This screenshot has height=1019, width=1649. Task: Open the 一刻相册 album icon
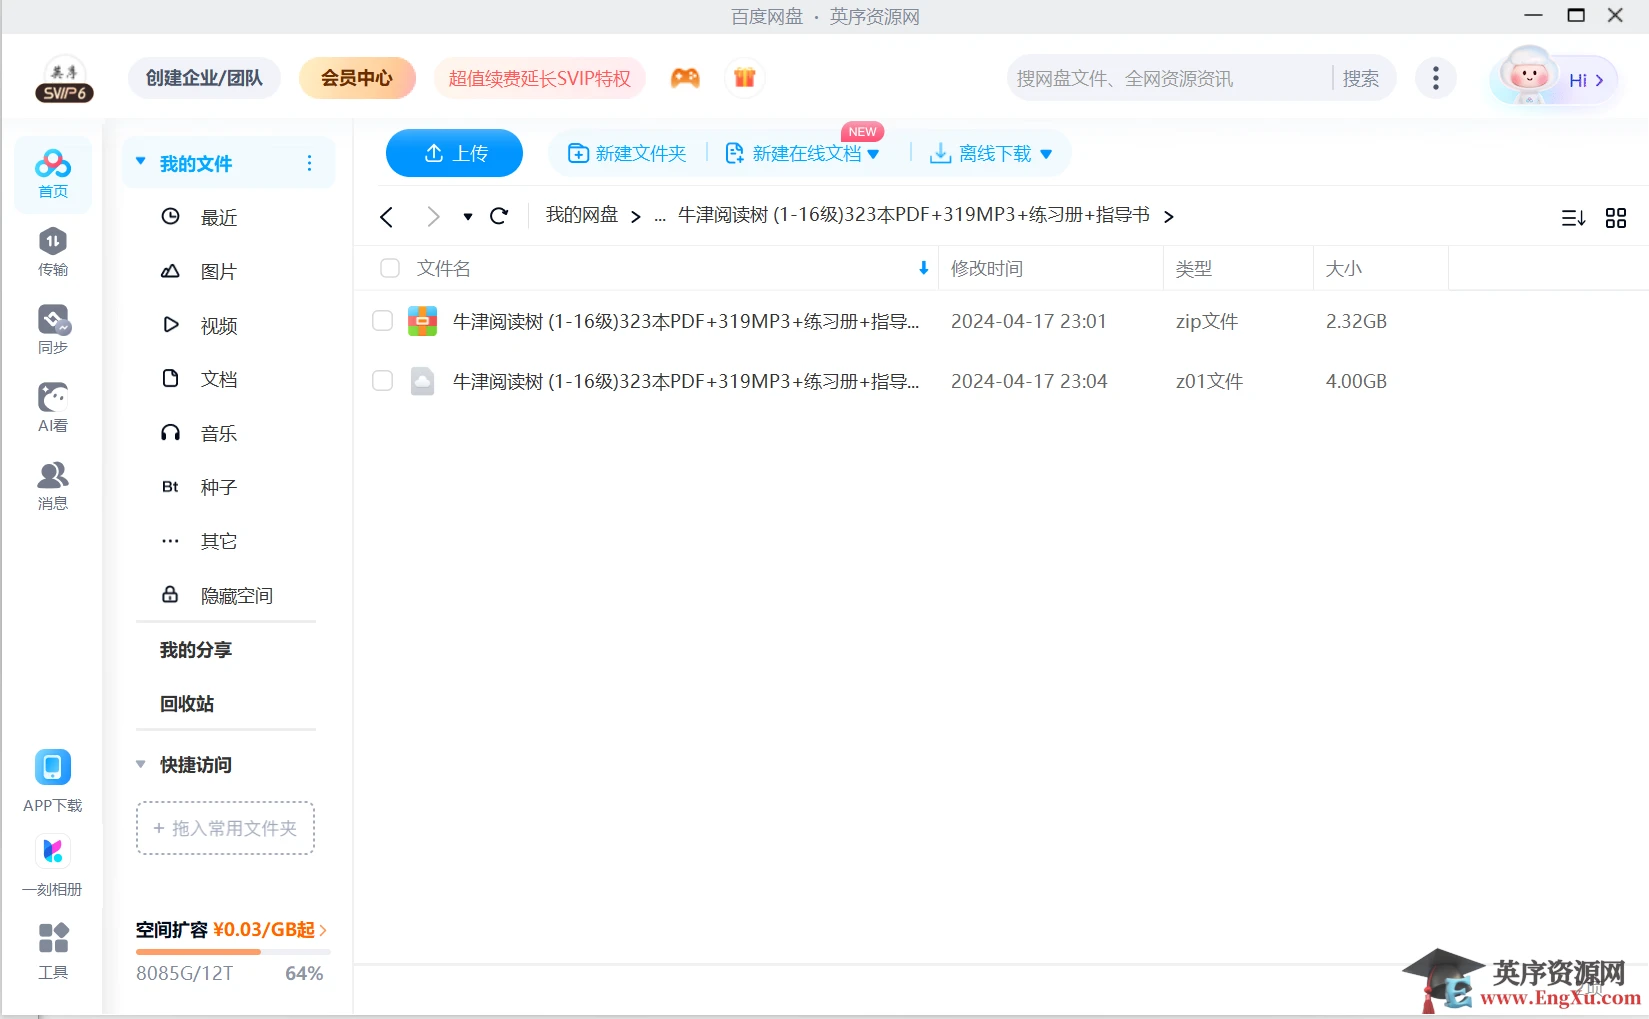tap(53, 865)
